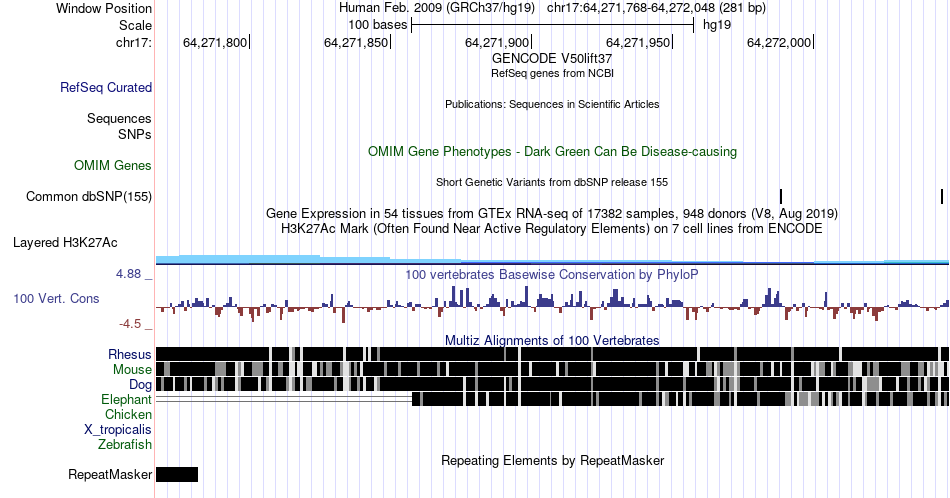The width and height of the screenshot is (950, 498).
Task: Open Multiz Alignments of 100 Vertebrates title
Action: point(552,340)
